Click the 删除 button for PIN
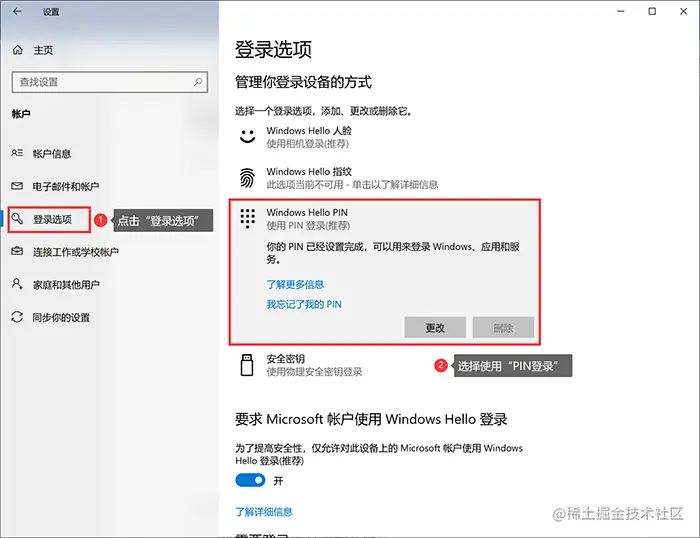 503,328
